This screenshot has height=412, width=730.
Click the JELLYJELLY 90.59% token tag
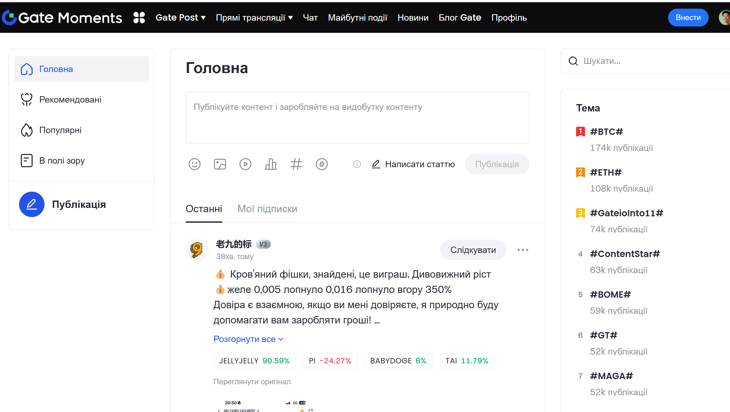(x=255, y=361)
